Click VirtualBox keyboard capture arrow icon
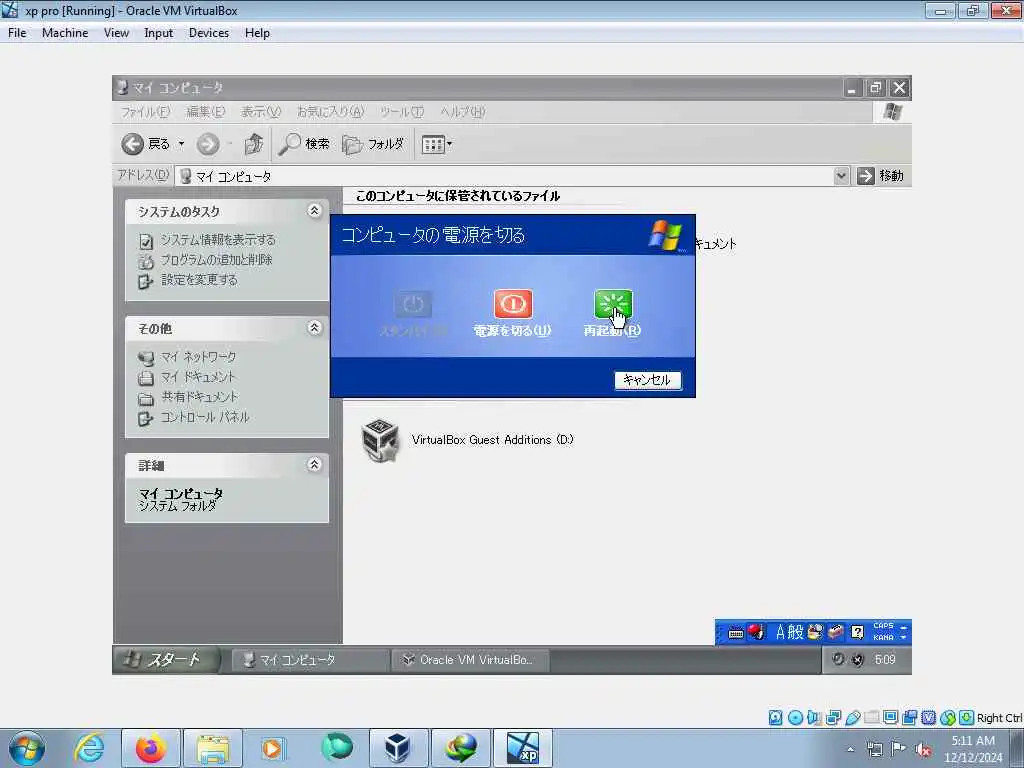This screenshot has width=1024, height=768. tap(967, 718)
